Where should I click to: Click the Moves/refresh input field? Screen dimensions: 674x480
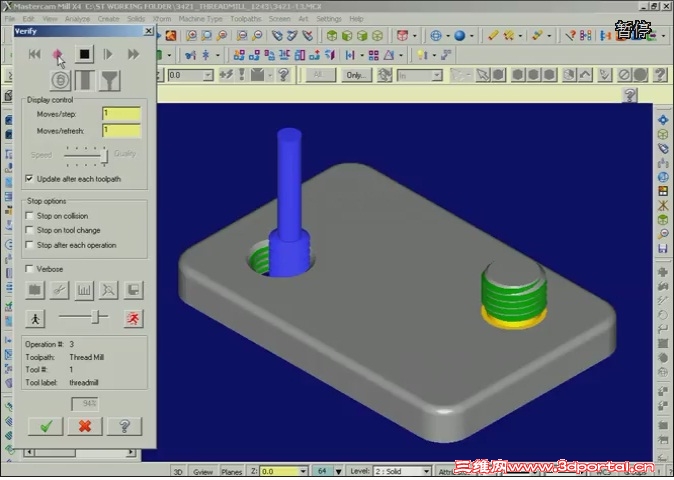pyautogui.click(x=122, y=130)
